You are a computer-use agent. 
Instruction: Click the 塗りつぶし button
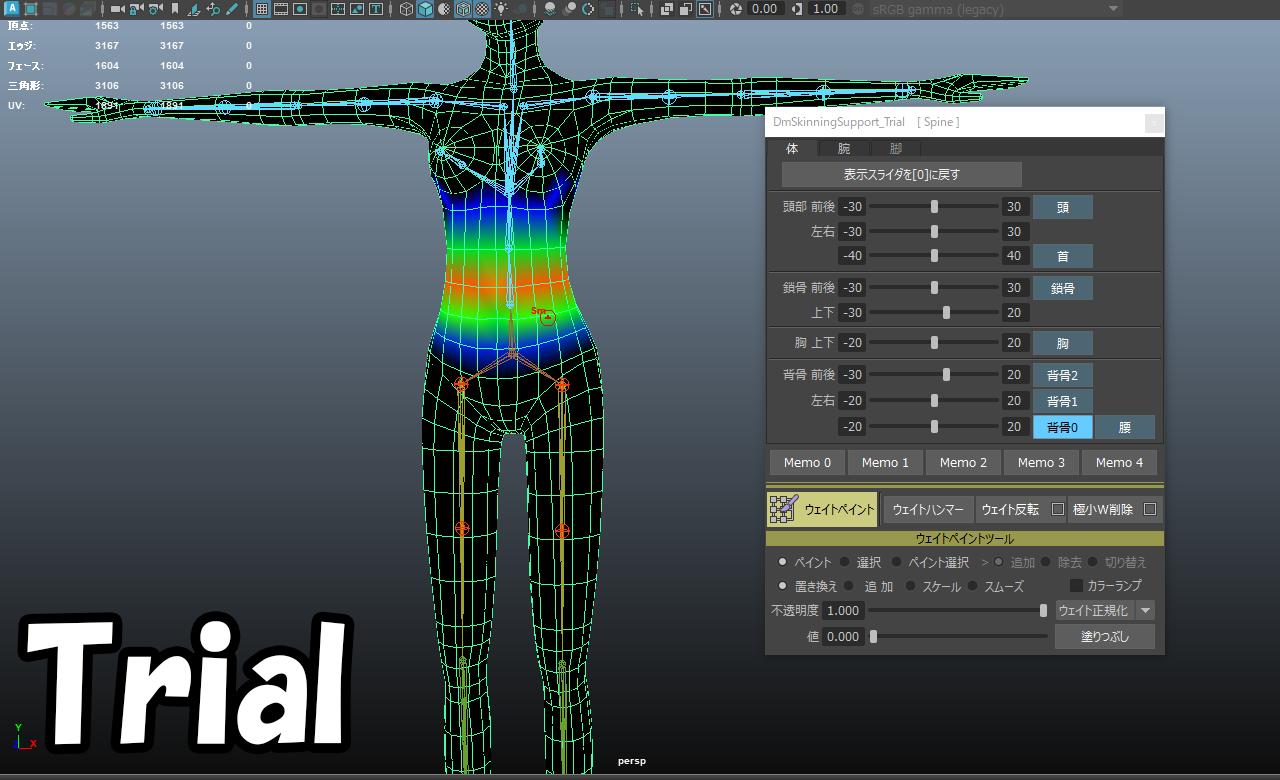tap(1105, 636)
